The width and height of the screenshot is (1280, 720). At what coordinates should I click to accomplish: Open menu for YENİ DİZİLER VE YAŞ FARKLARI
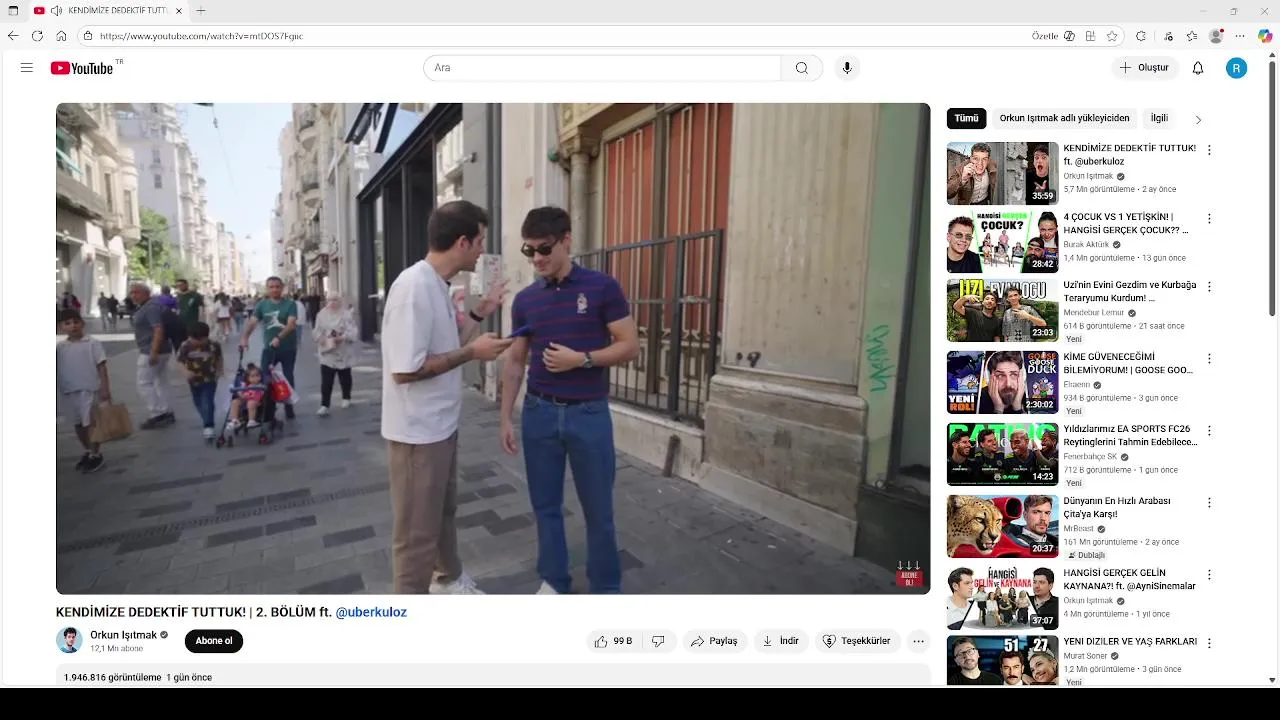[1209, 643]
